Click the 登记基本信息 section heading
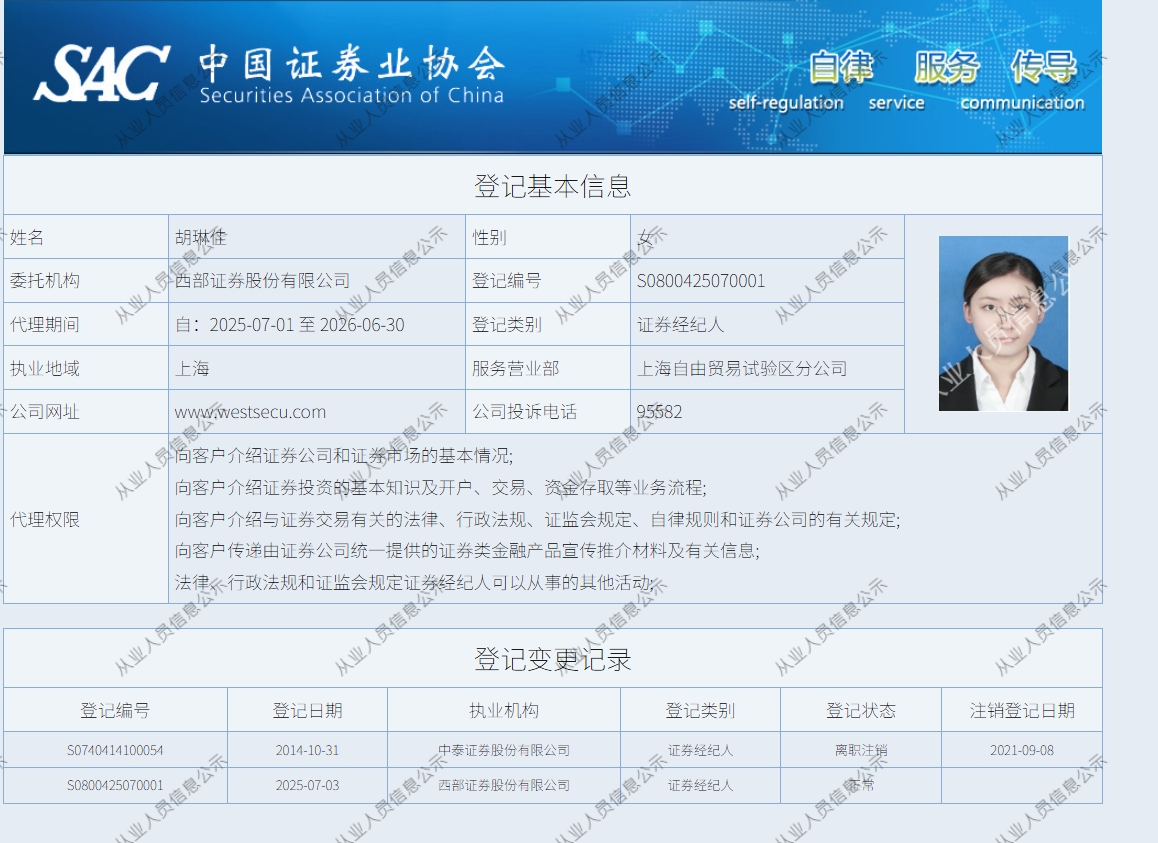Screen dimensions: 1158x843 point(552,186)
